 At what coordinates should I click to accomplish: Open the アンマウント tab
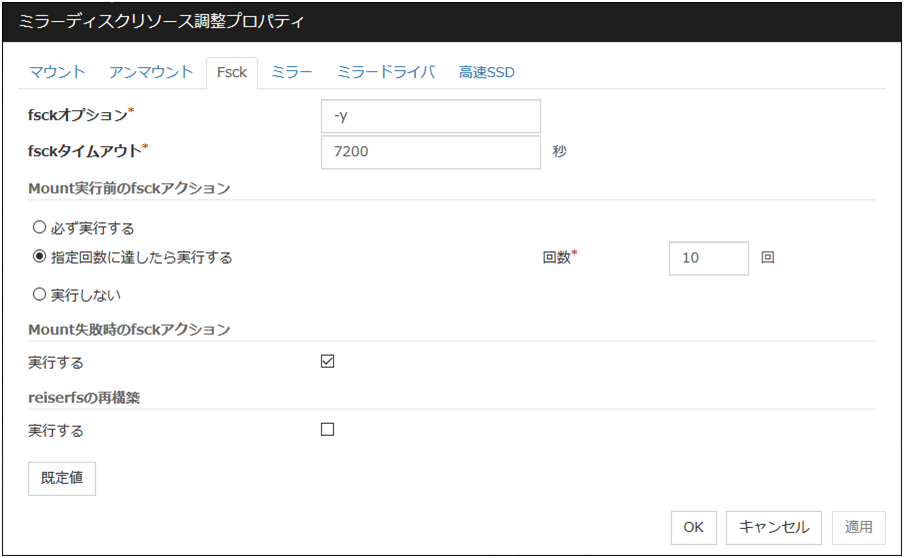point(151,73)
